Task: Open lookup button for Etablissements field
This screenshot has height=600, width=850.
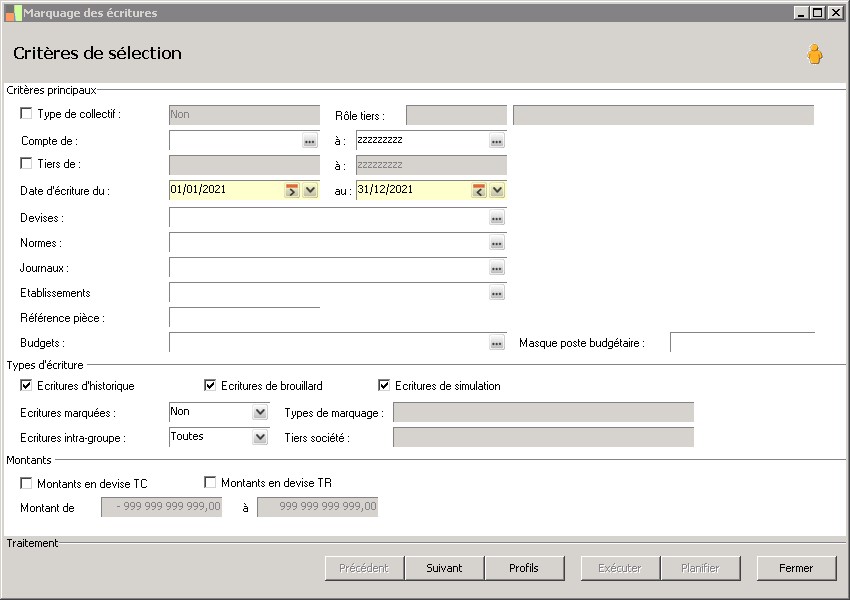Action: click(497, 293)
